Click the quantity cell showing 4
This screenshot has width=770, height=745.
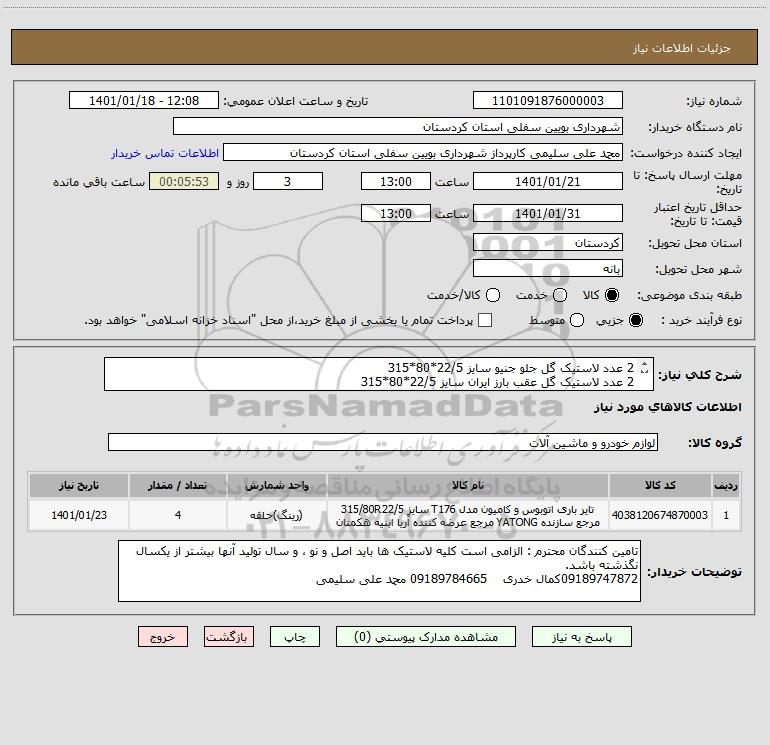click(x=178, y=515)
